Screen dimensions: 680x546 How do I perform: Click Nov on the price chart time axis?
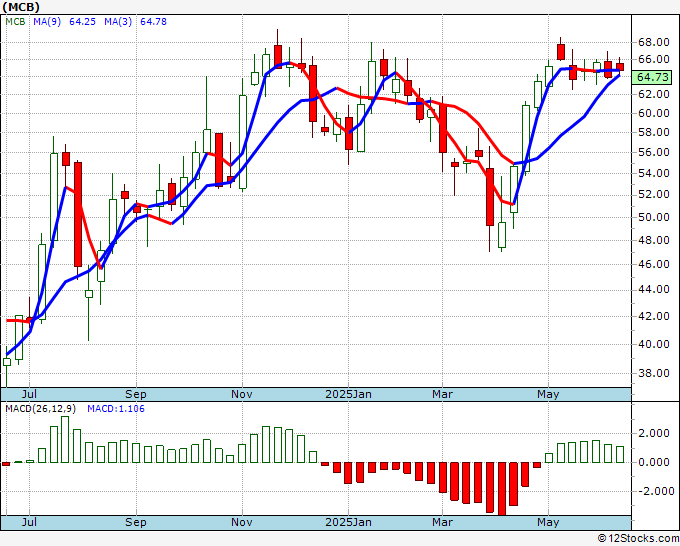click(x=242, y=394)
